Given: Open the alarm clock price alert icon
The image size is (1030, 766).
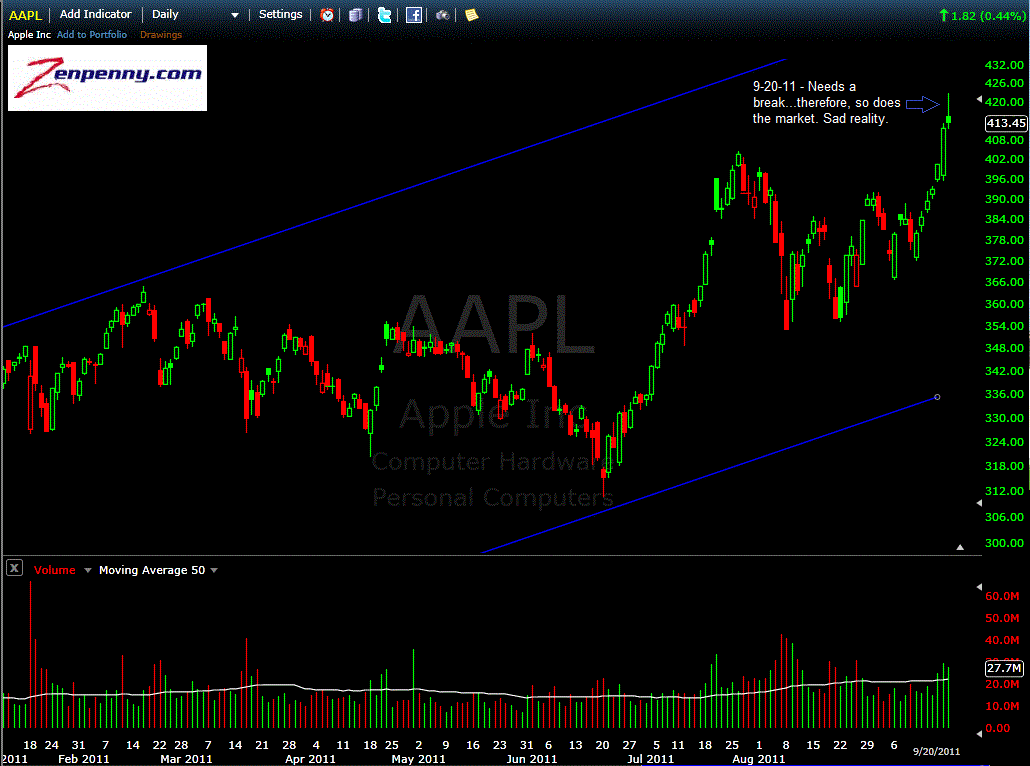Looking at the screenshot, I should click(326, 14).
